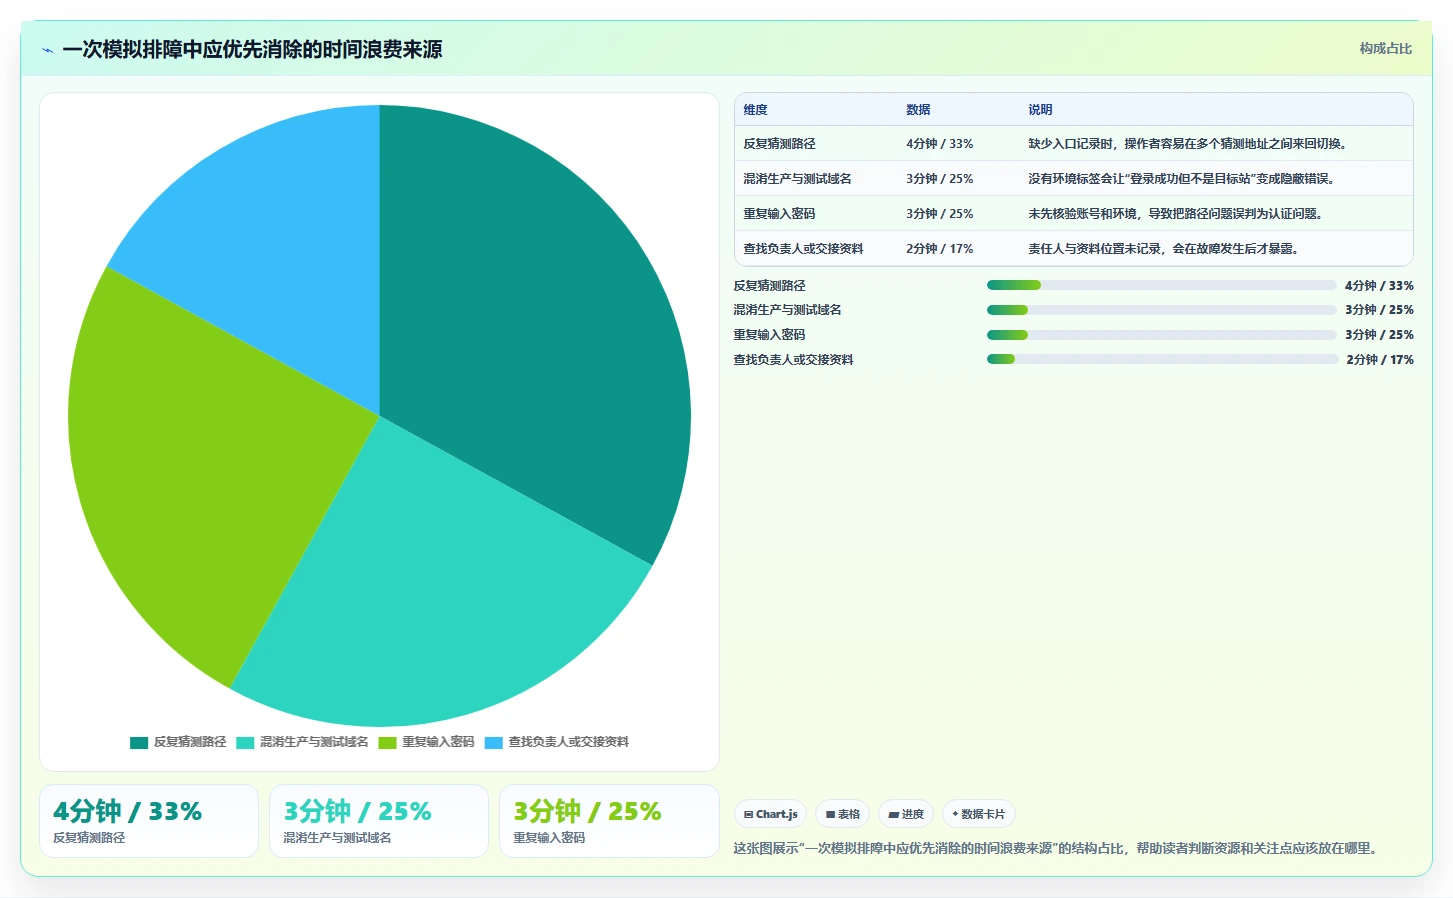The height and width of the screenshot is (898, 1453).
Task: Click the 4分钟 / 33% summary card
Action: coord(149,821)
